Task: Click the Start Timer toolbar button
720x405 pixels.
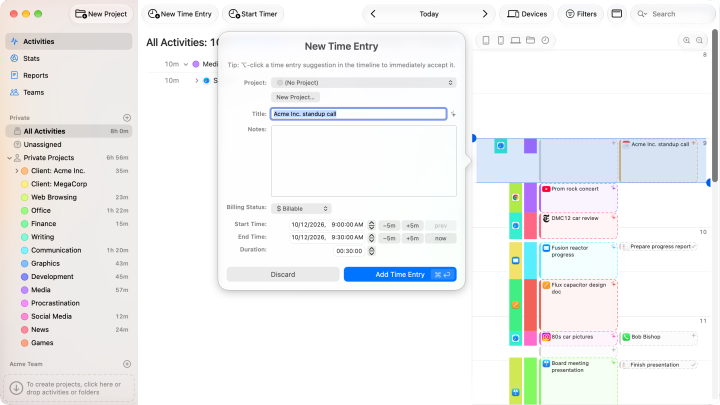Action: (253, 14)
